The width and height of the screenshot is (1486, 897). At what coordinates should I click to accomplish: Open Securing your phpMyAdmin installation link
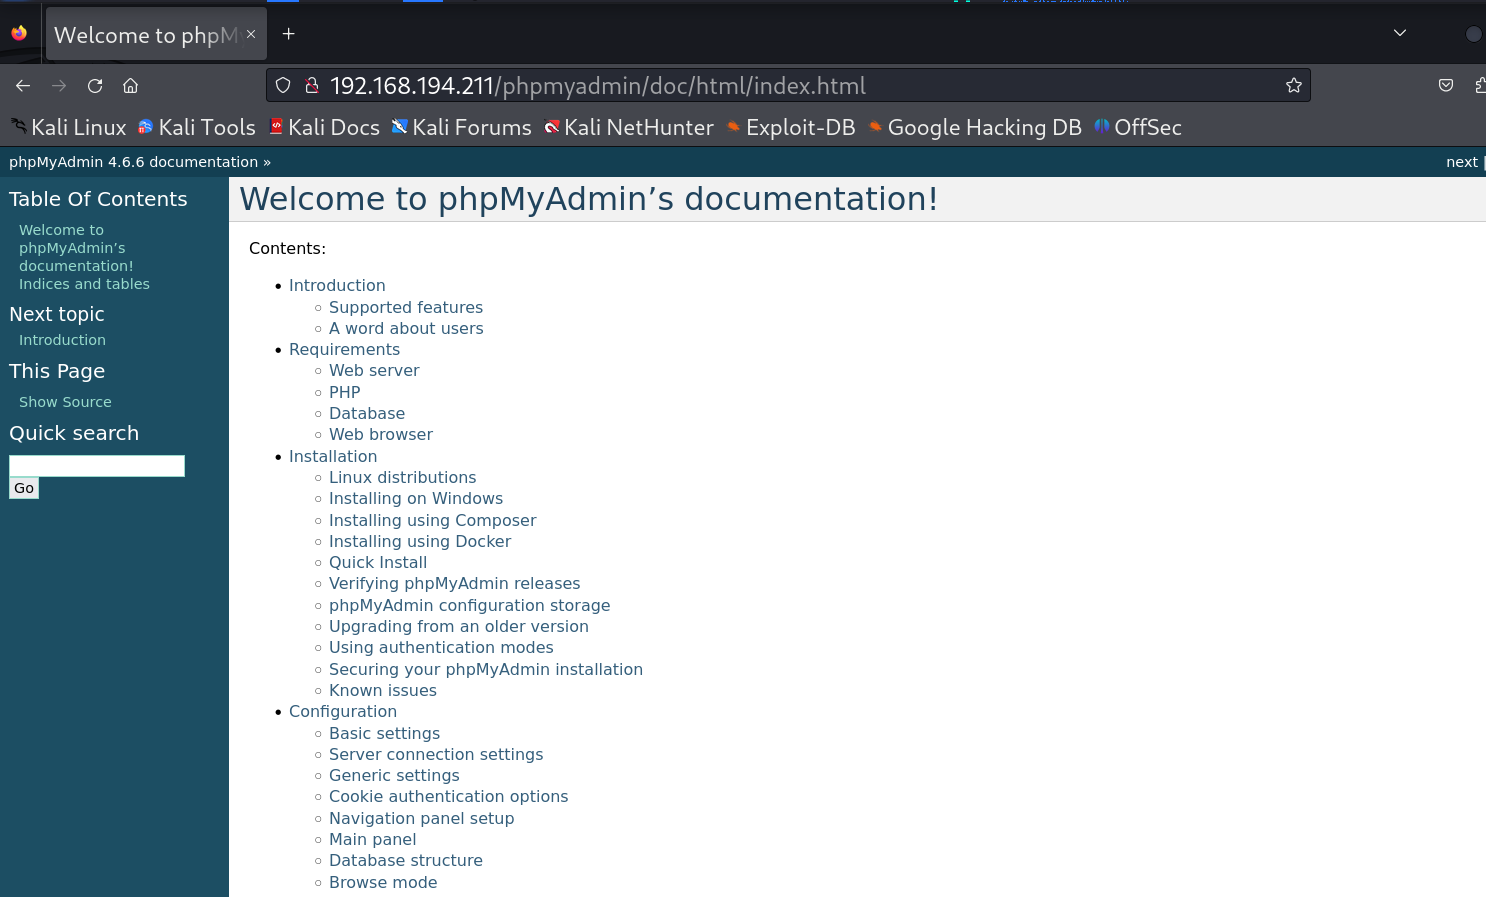(x=486, y=670)
